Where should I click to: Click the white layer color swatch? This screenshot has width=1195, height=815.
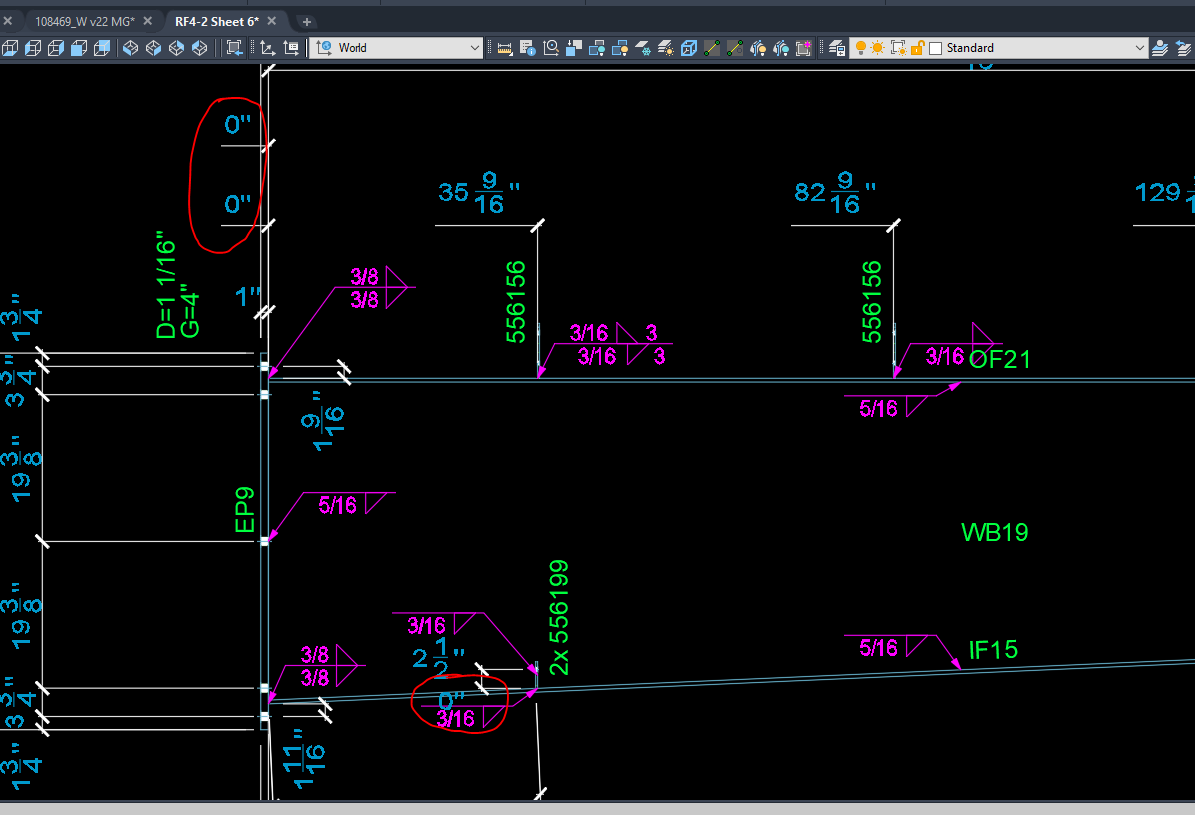pos(934,47)
